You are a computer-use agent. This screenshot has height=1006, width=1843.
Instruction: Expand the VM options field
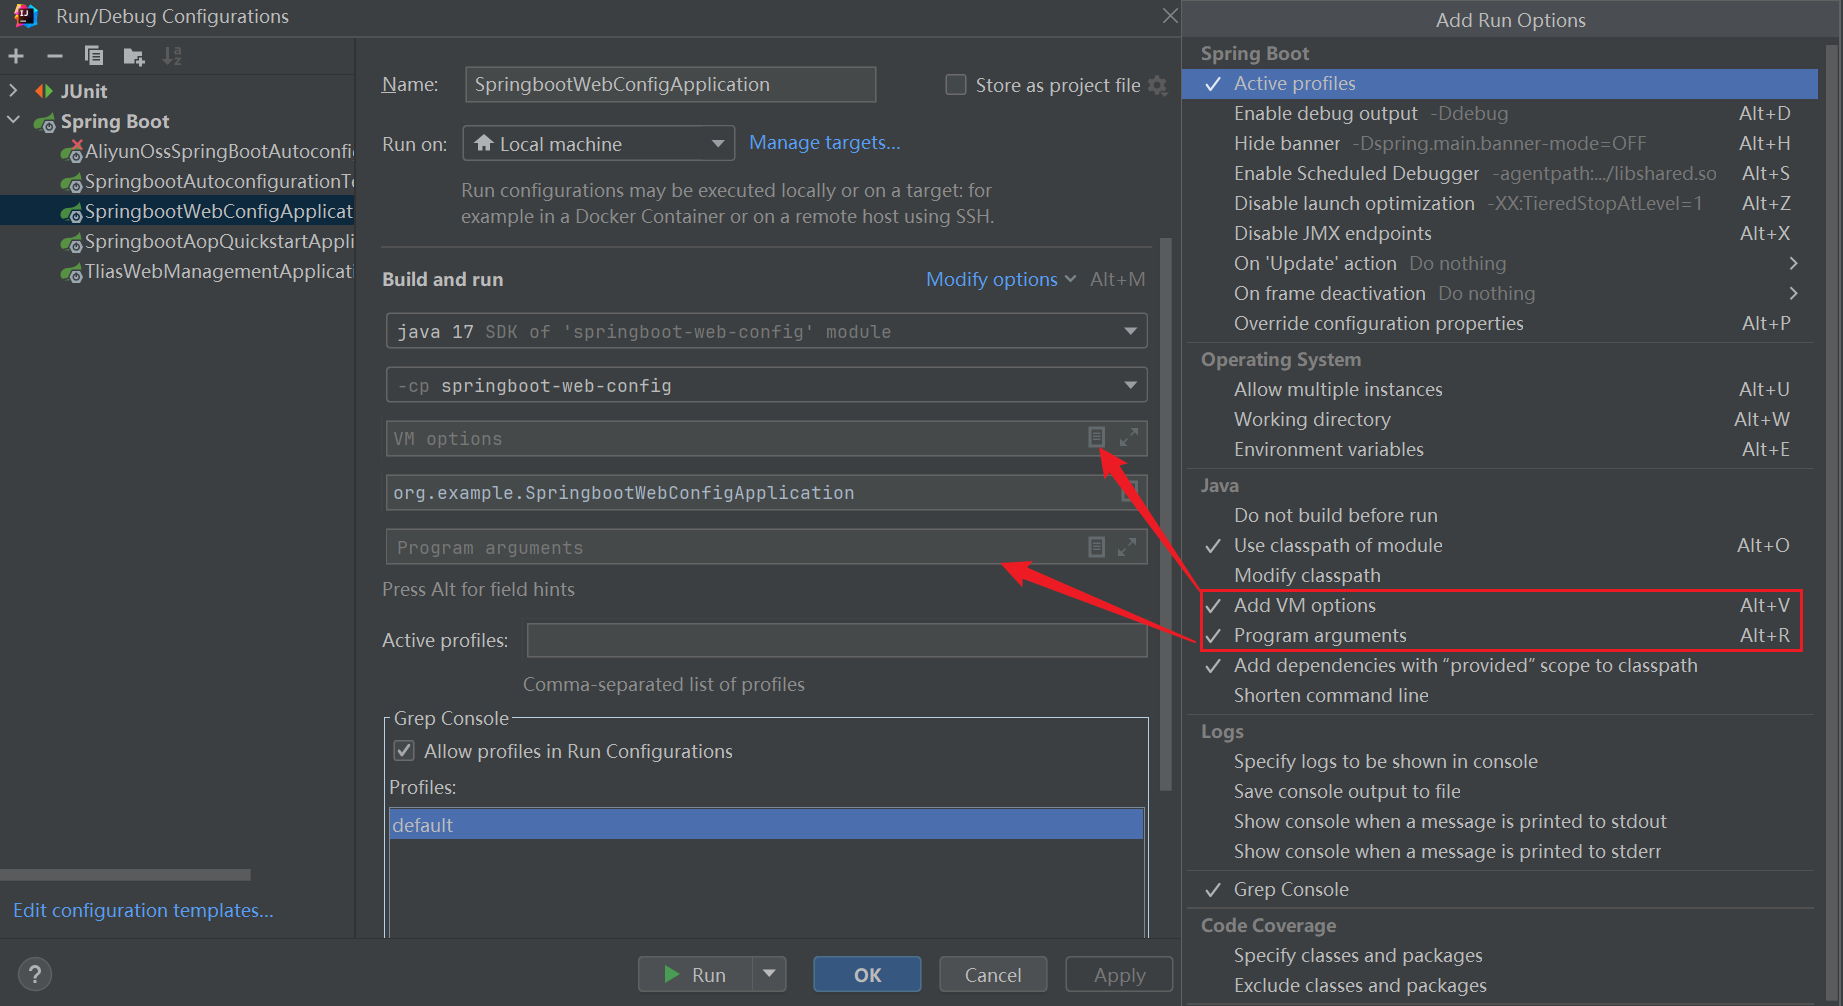click(x=1129, y=437)
